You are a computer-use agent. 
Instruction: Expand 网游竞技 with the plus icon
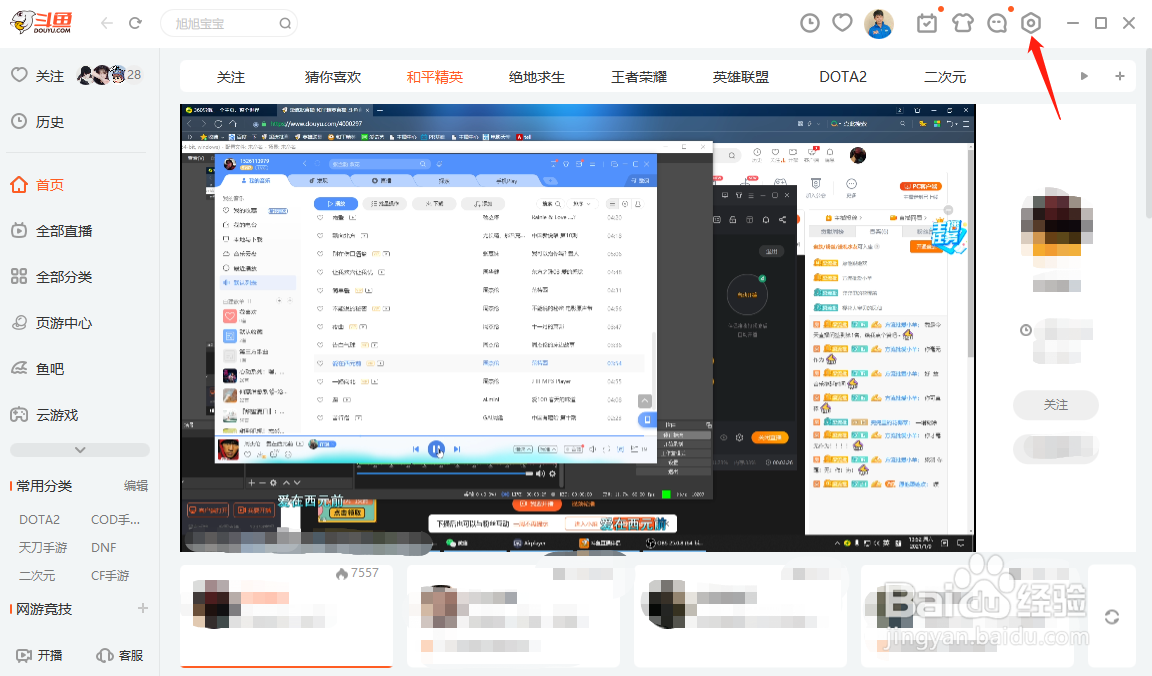click(x=143, y=608)
